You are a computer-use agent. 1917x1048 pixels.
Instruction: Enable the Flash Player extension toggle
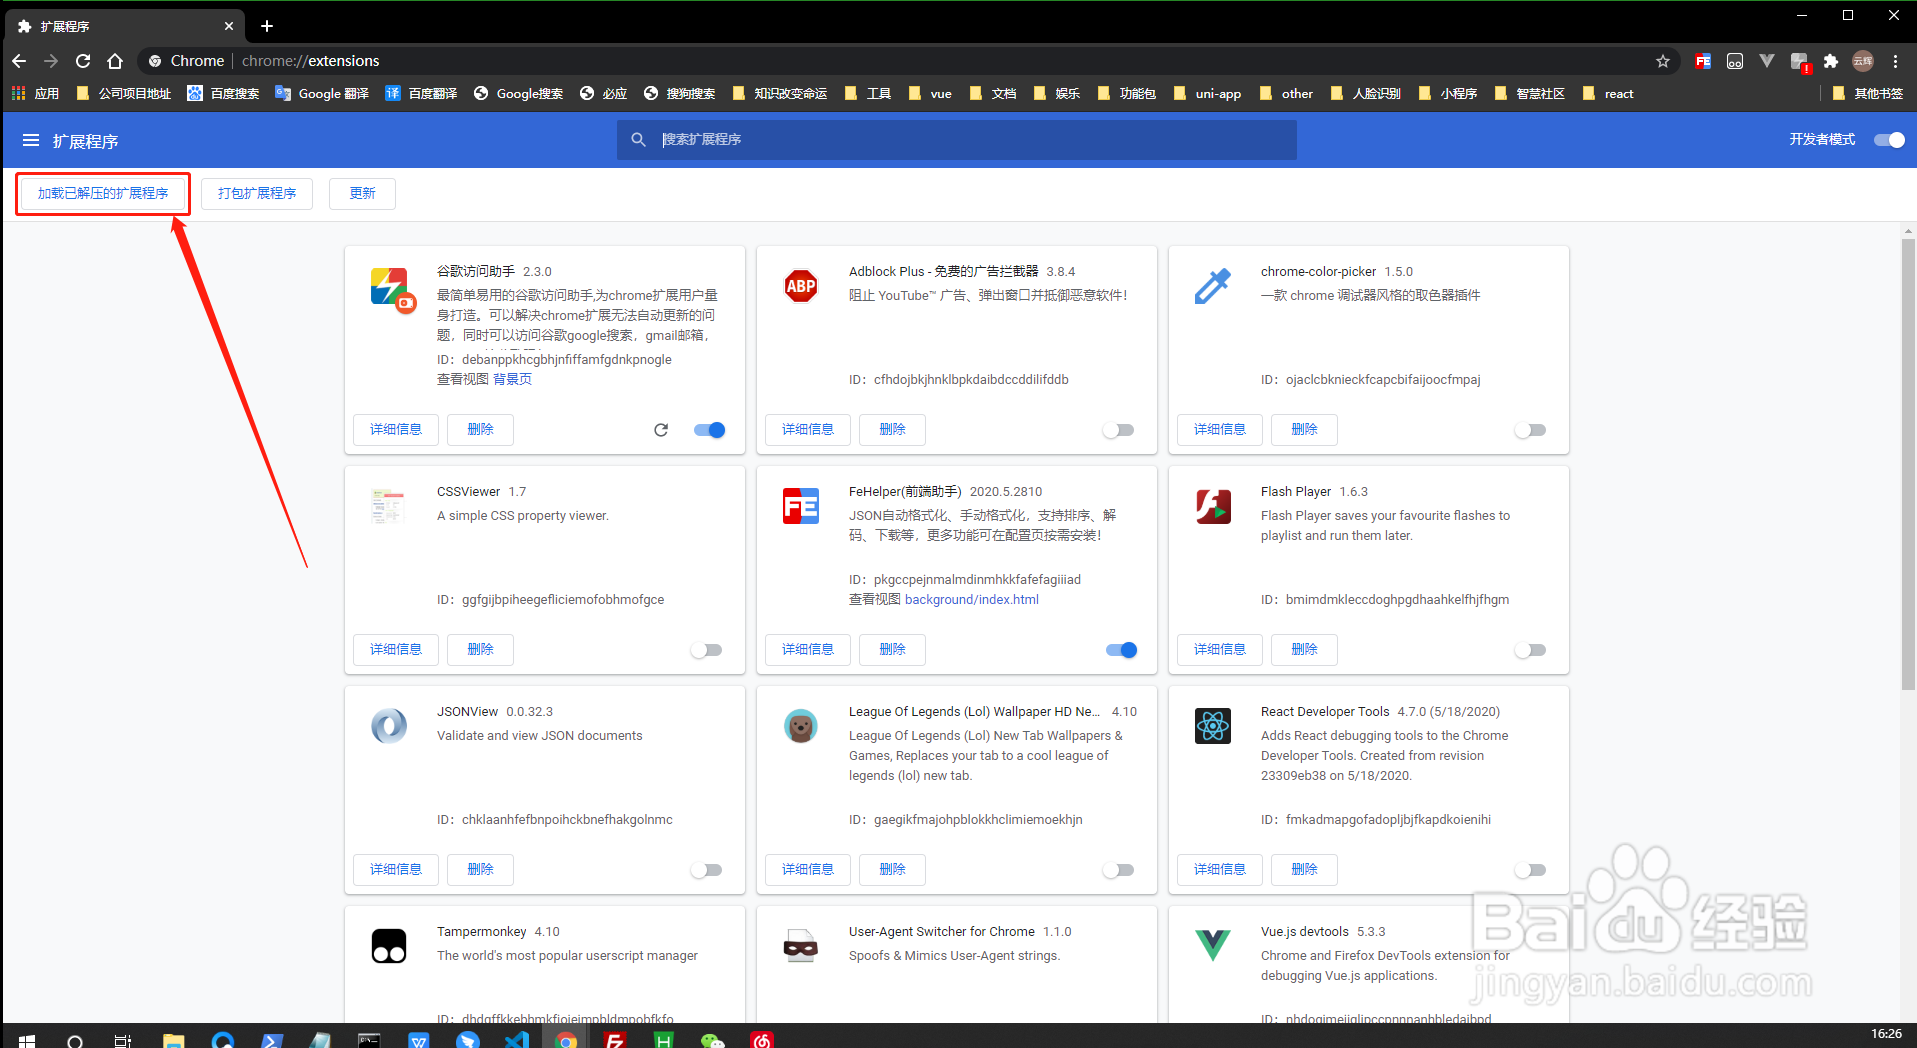coord(1530,650)
